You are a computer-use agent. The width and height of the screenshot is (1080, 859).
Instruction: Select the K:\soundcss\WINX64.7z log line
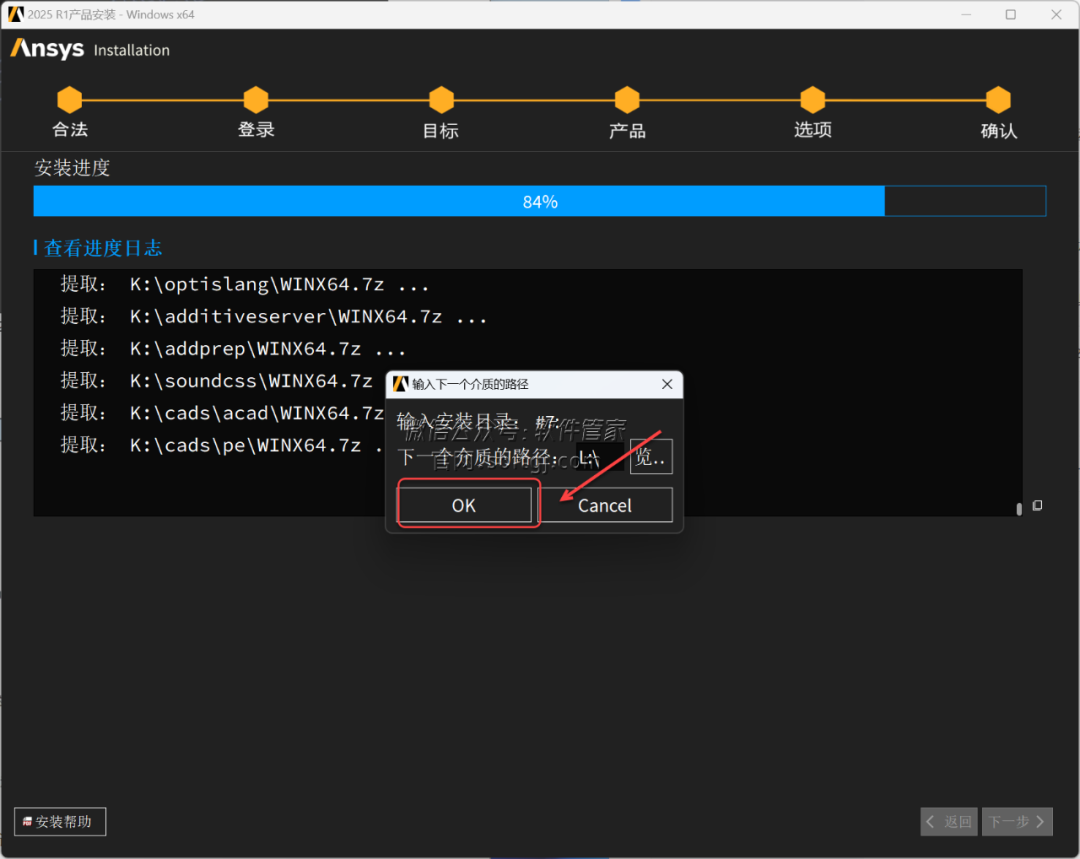click(216, 380)
